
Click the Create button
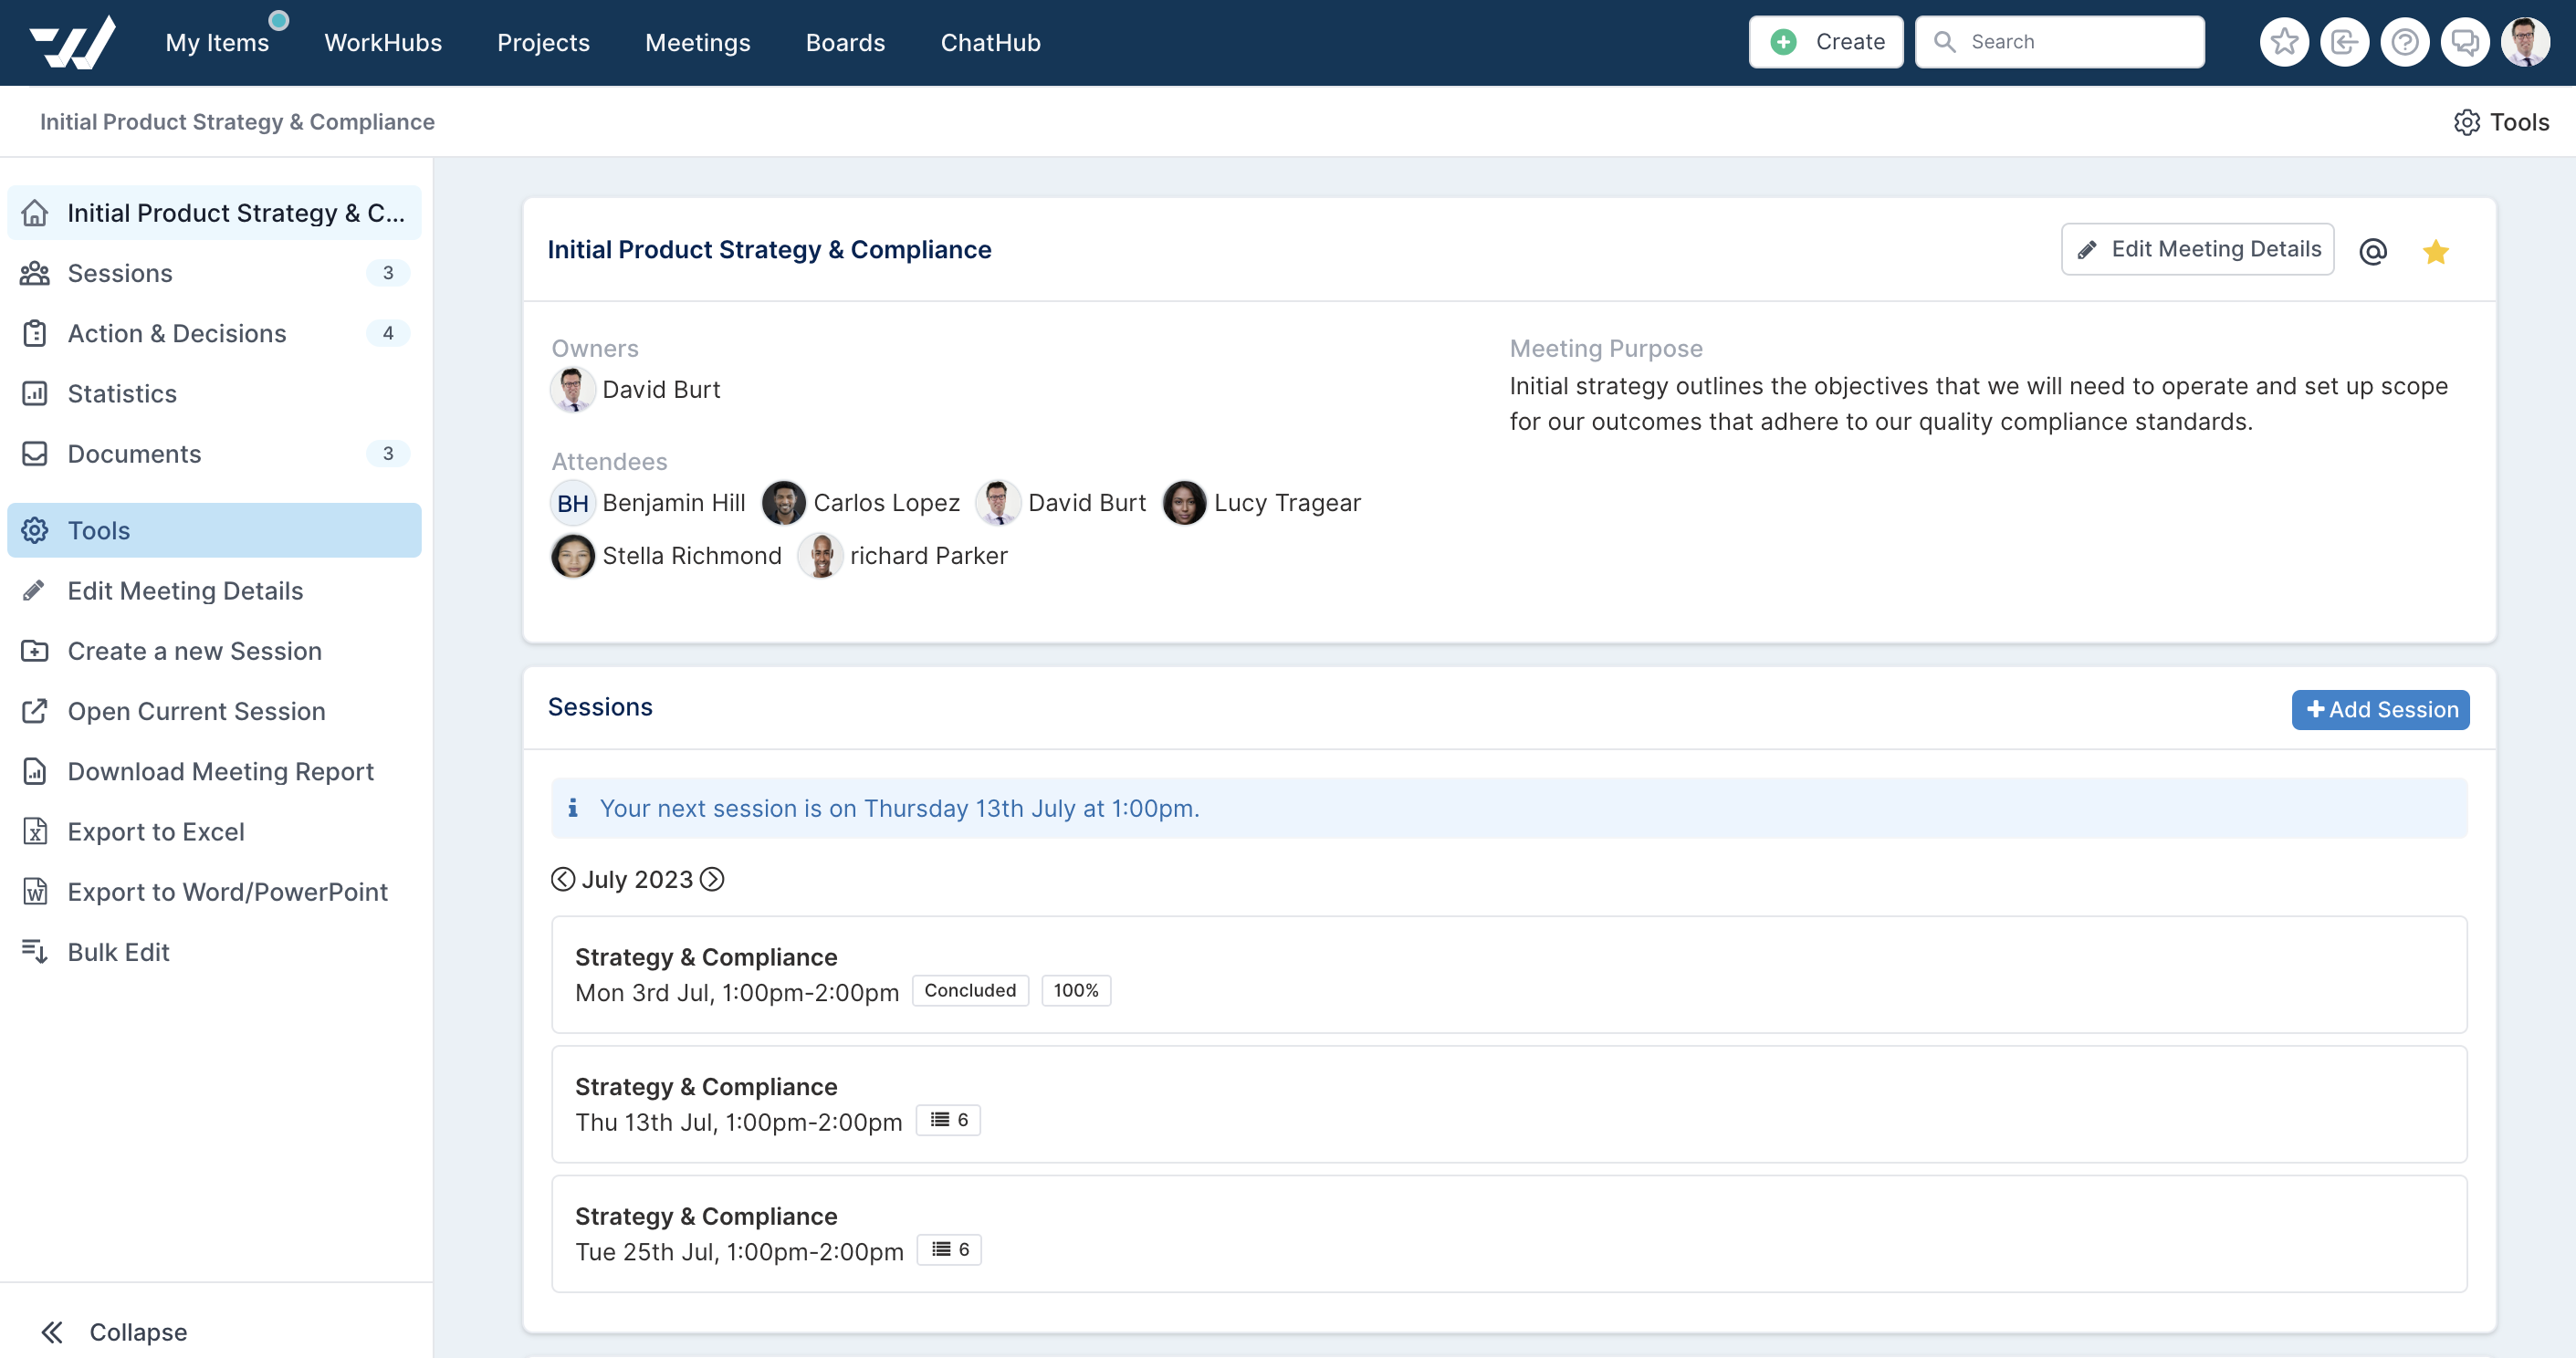1826,42
